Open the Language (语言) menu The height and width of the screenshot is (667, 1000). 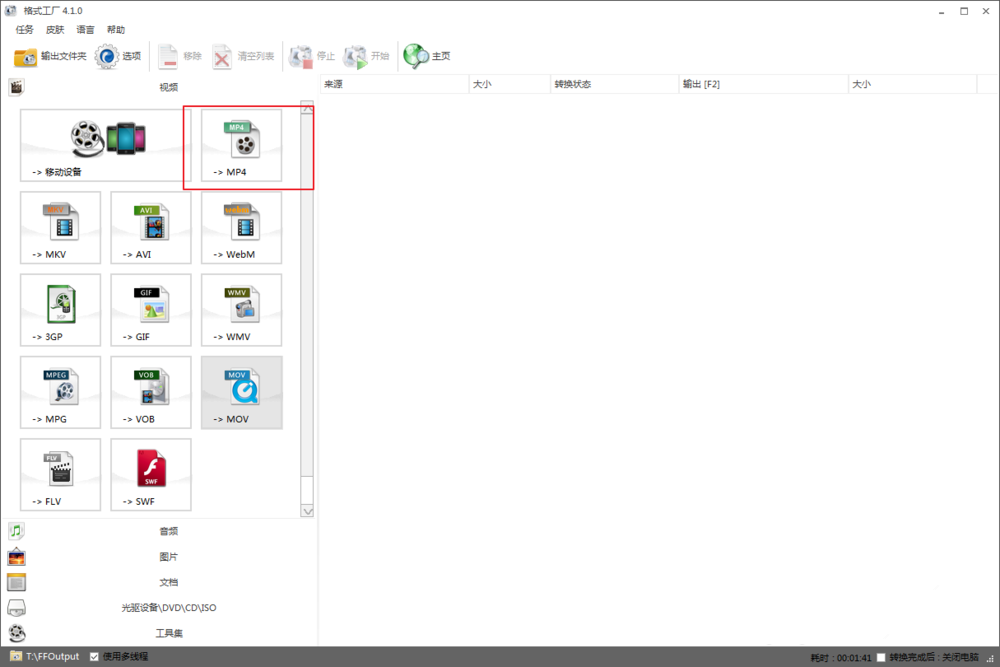click(85, 29)
